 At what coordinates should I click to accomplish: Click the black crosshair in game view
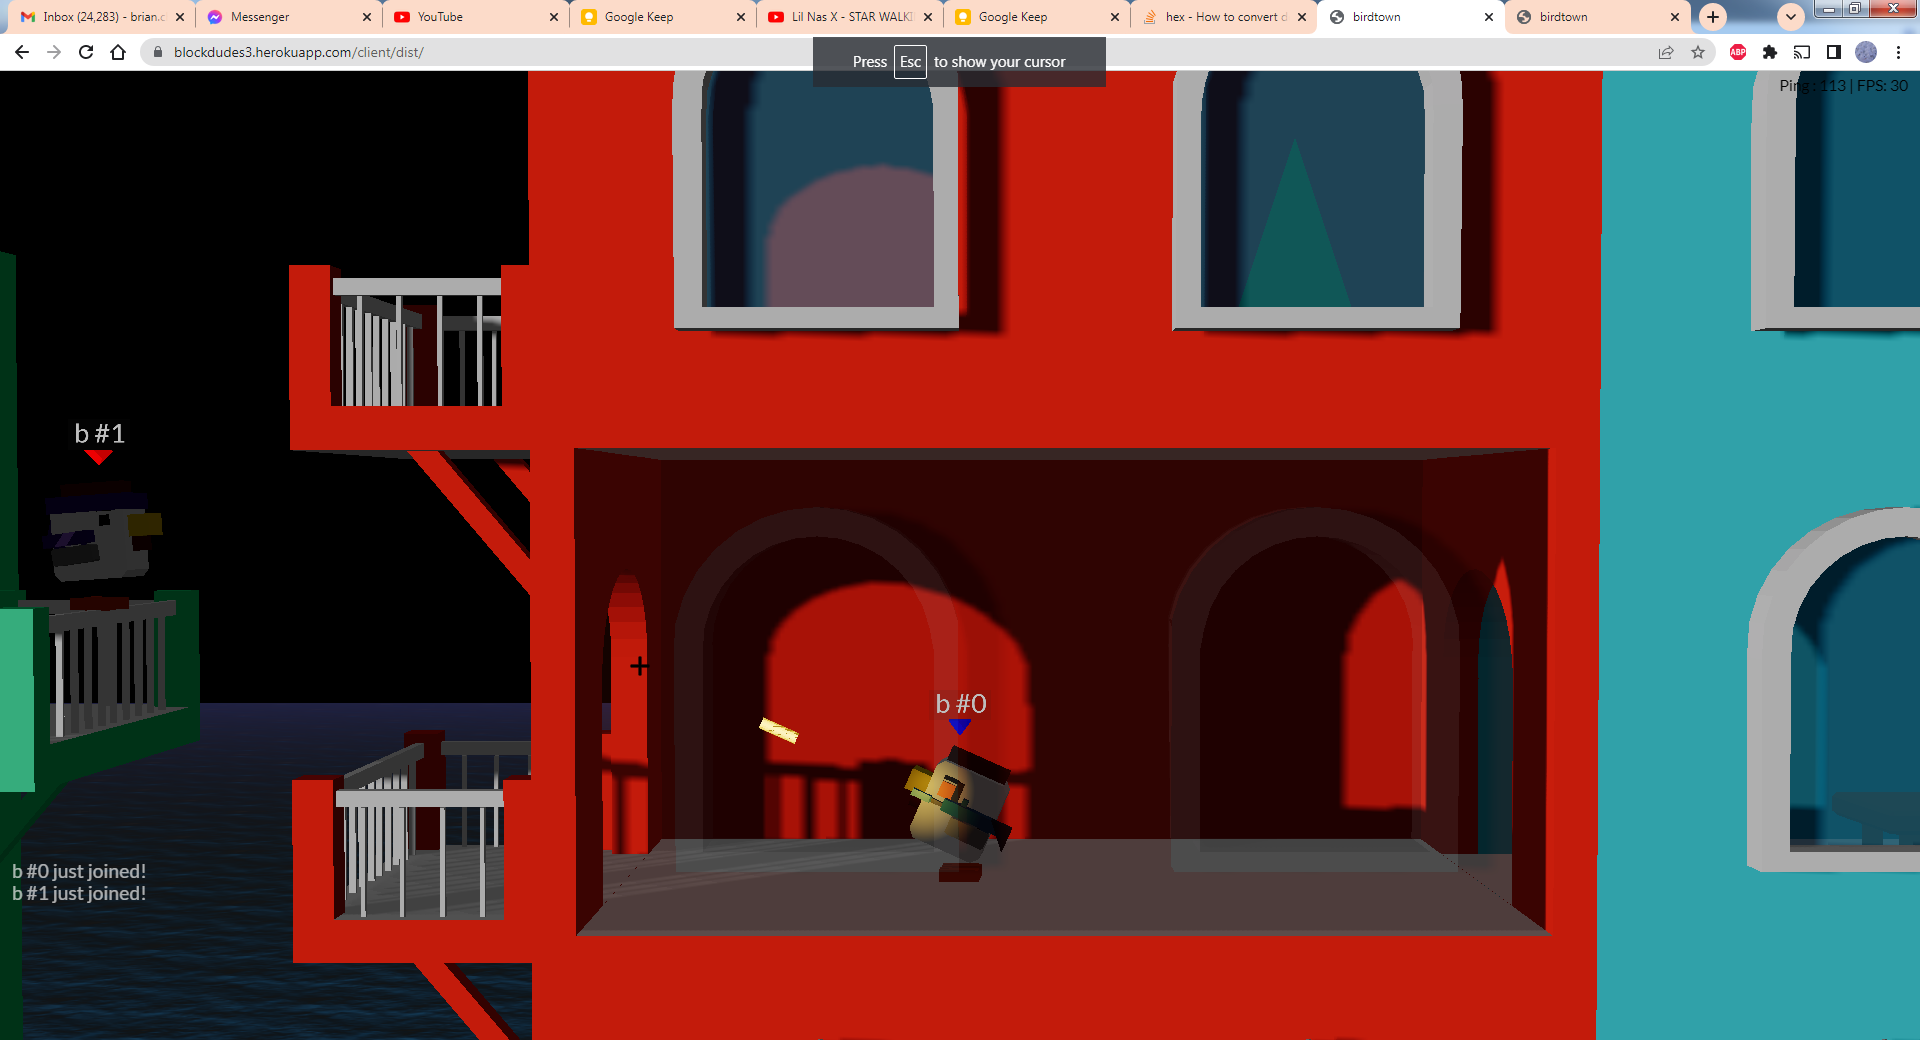pos(640,666)
